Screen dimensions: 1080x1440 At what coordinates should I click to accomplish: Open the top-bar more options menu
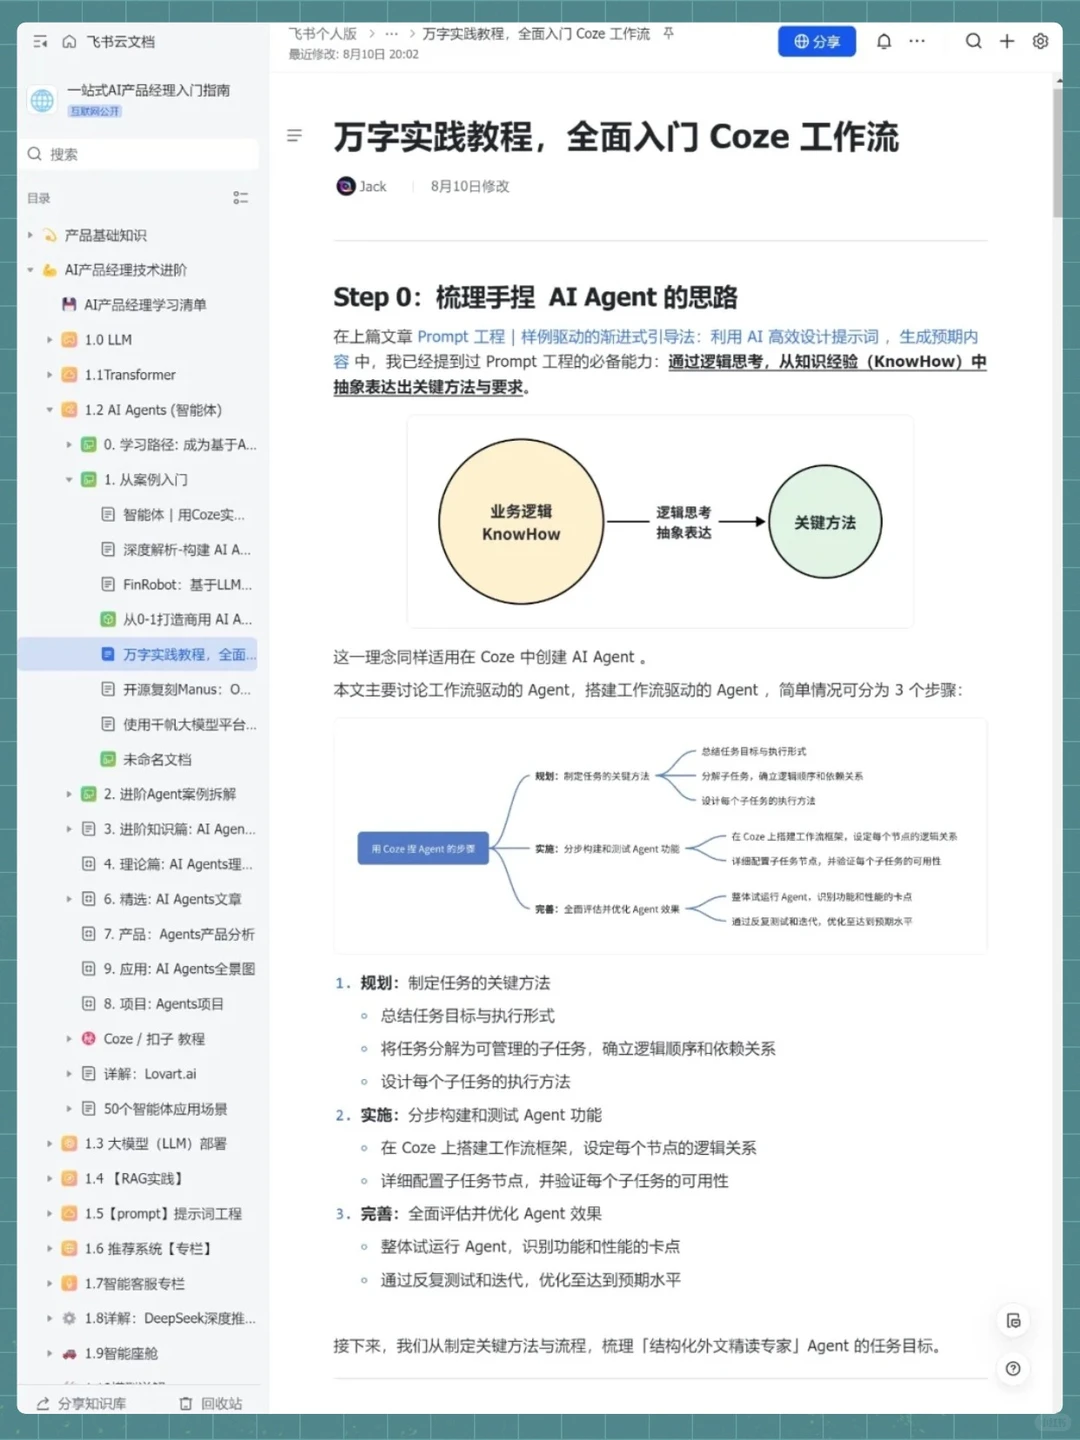(x=916, y=41)
